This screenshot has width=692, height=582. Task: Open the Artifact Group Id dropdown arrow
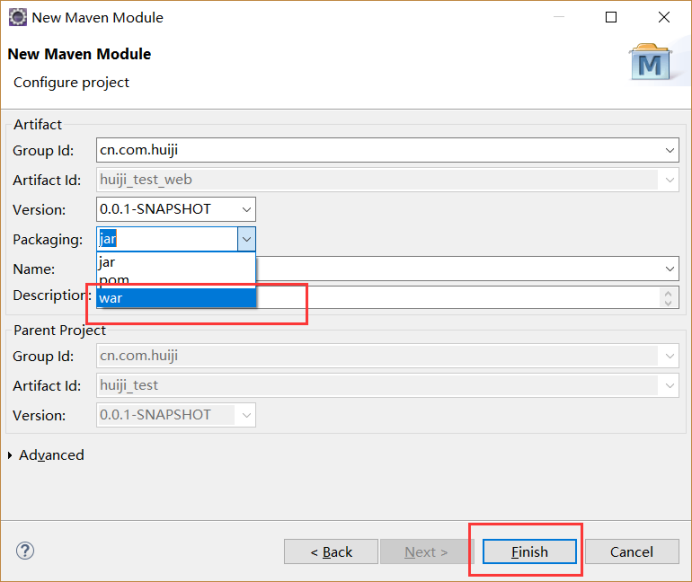tap(669, 150)
